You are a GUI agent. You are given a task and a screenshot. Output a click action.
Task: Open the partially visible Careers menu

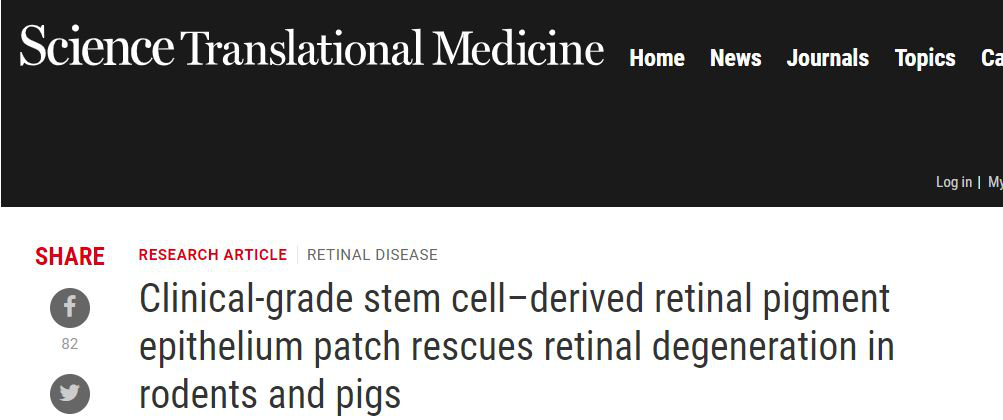(x=992, y=59)
